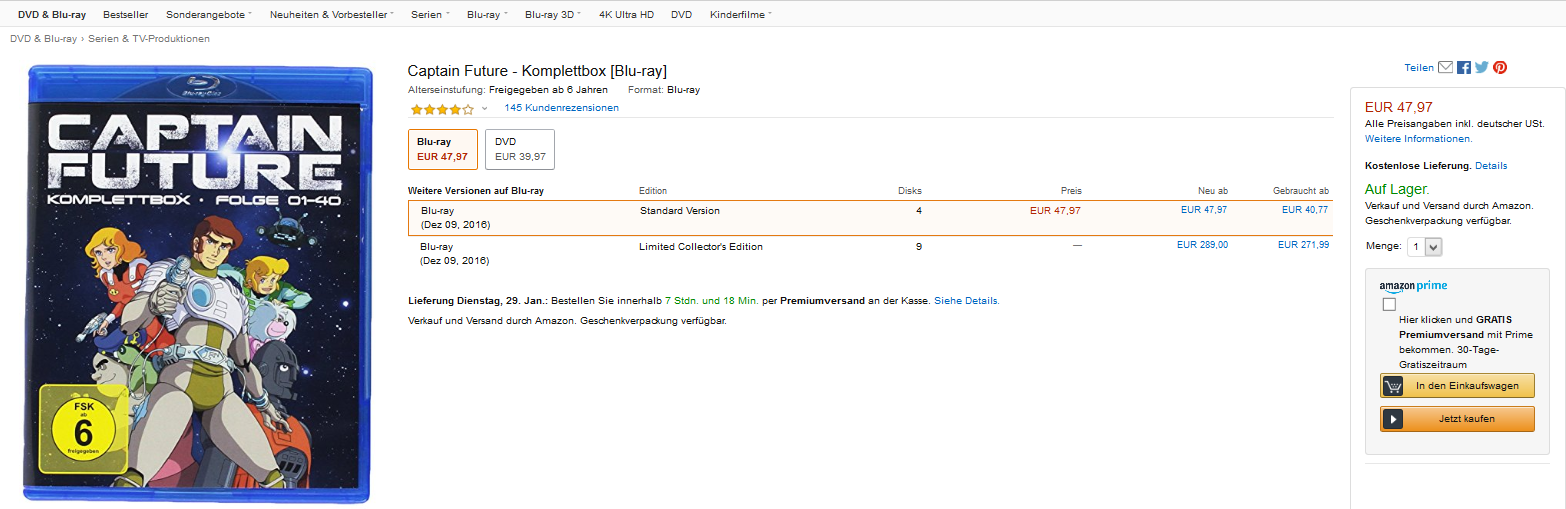Viewport: 1566px width, 509px height.
Task: Click Freigegeben ab 6 Jahren age rating text
Action: 548,90
